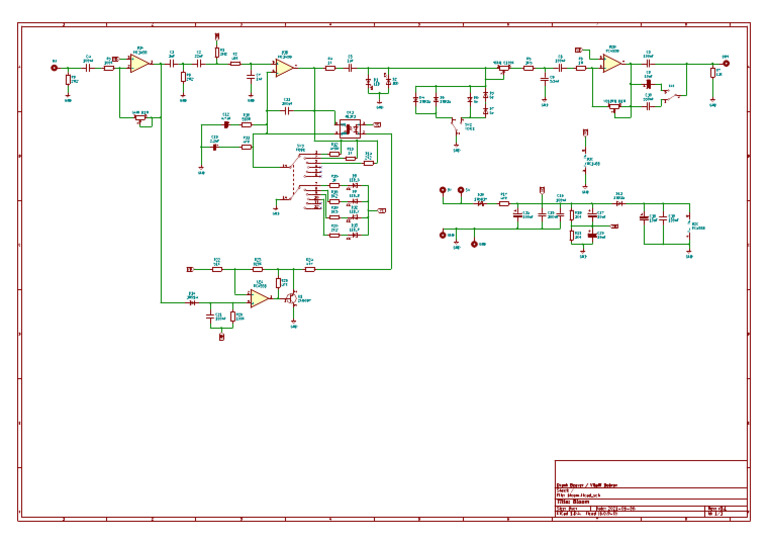Select the protection diode after the power inputs
Viewport: 768px width, 543px height.
(480, 203)
